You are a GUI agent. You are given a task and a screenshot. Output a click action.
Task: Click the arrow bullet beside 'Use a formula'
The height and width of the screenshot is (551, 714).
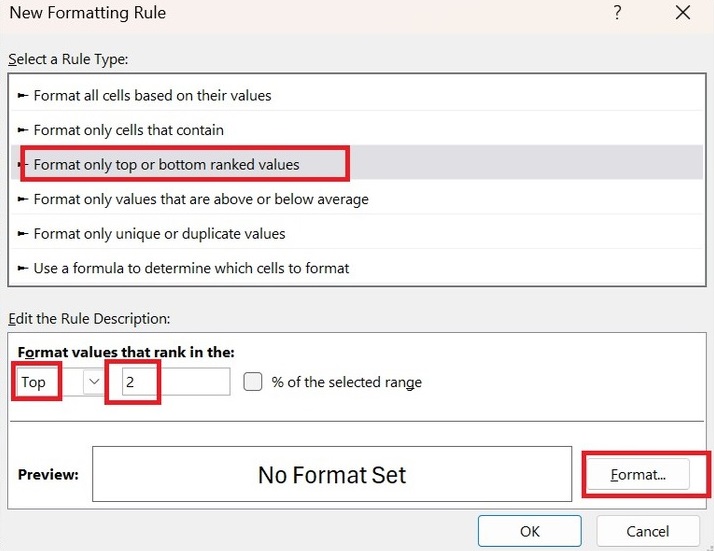click(x=23, y=268)
